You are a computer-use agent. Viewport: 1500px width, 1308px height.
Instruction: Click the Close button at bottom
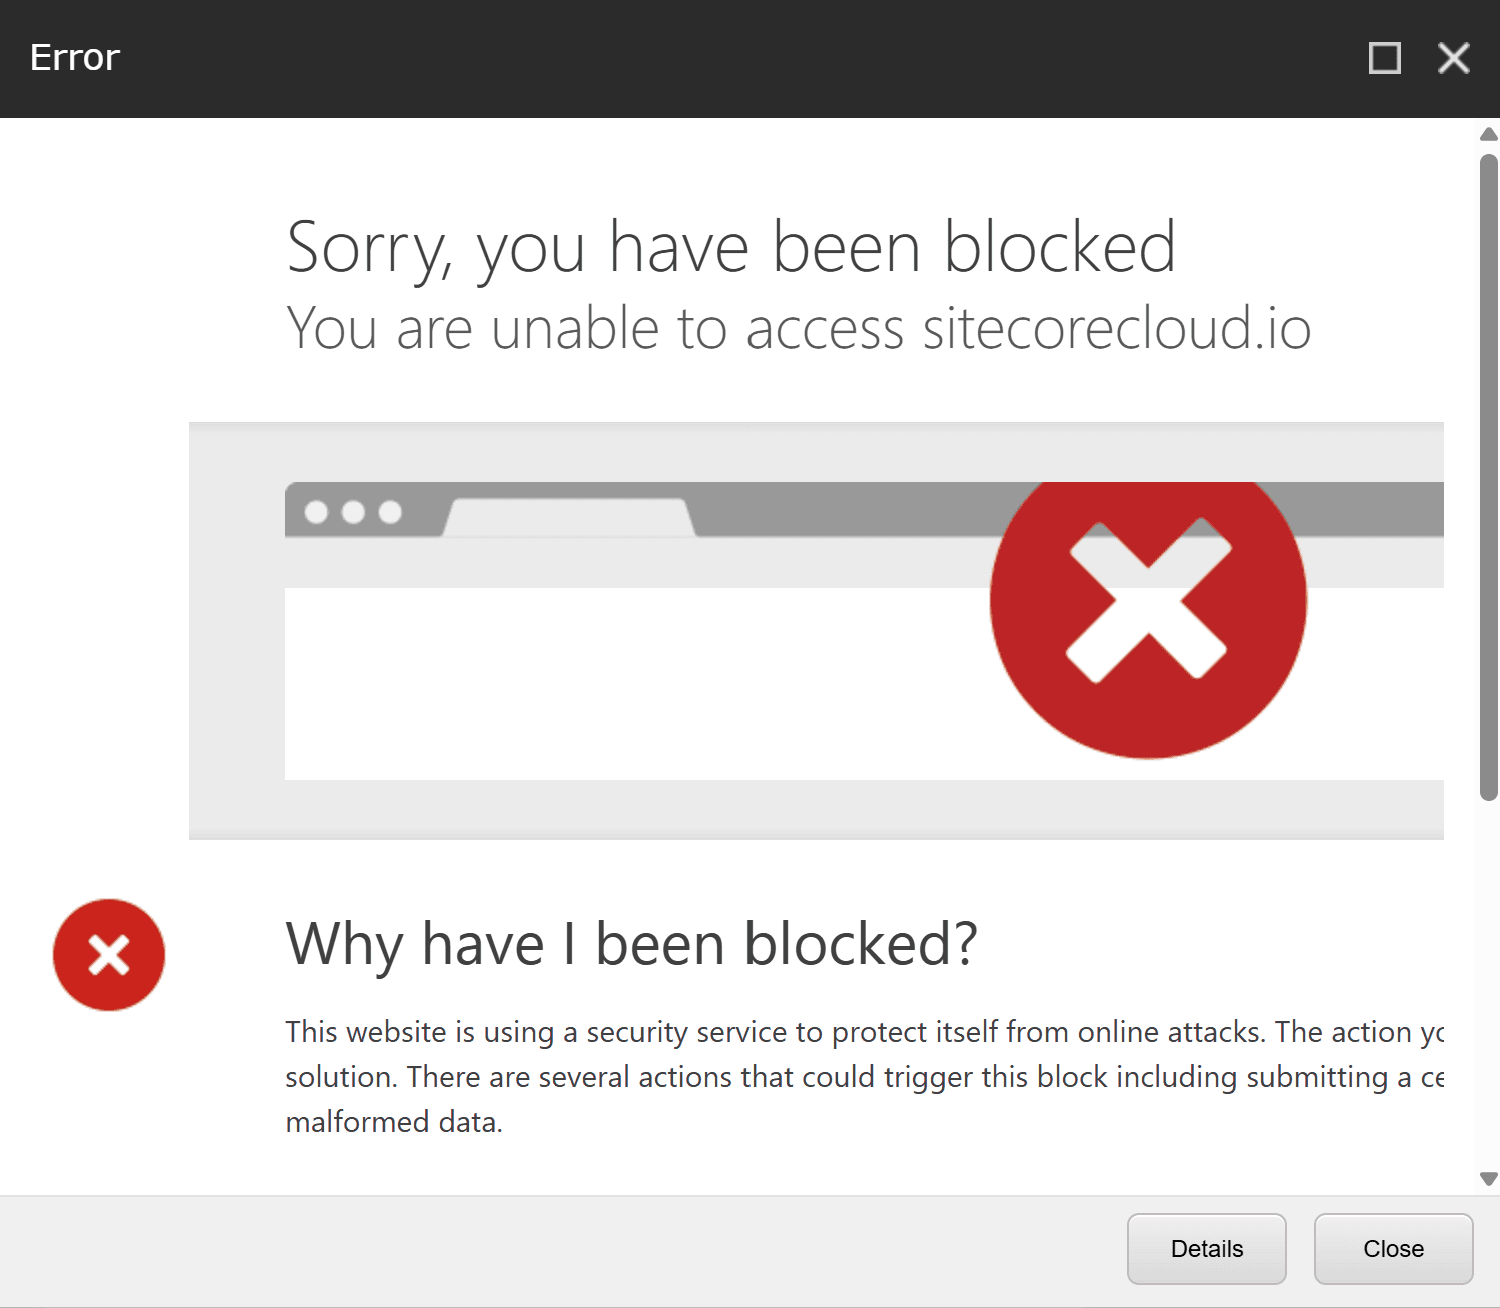(x=1393, y=1248)
